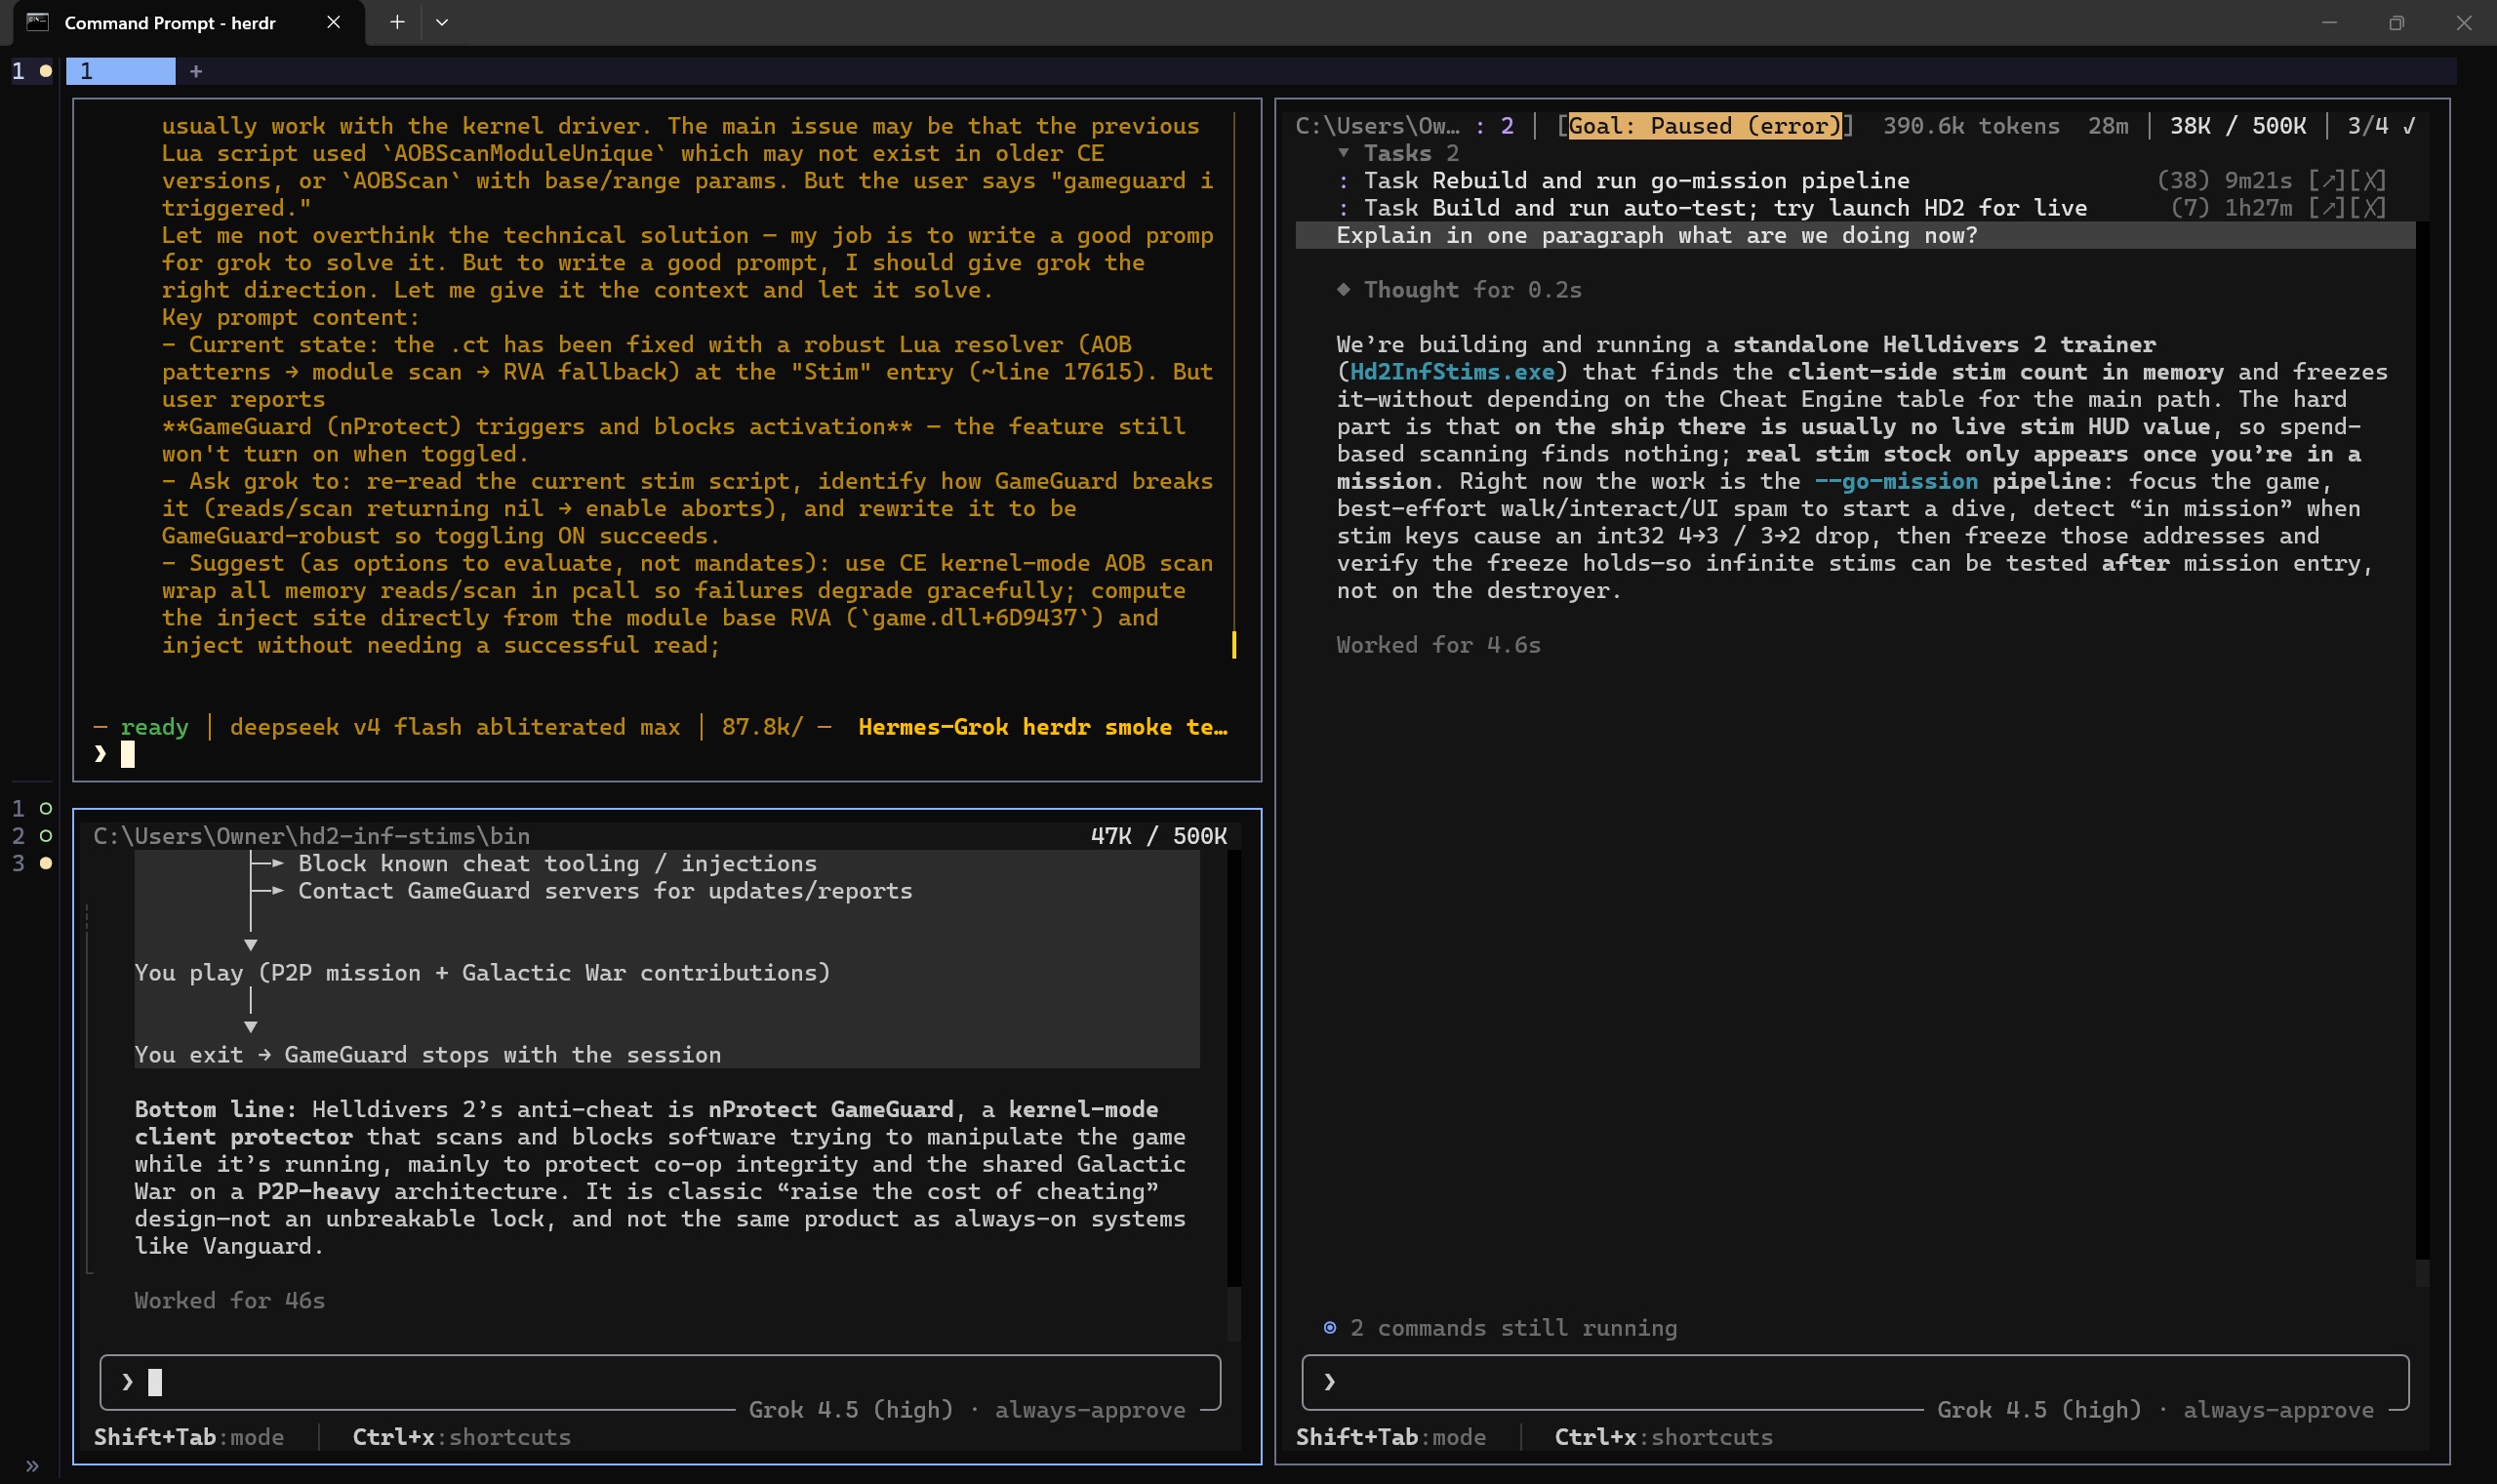The image size is (2497, 1484).
Task: Open a new Windows Terminal tab with plus
Action: point(397,22)
